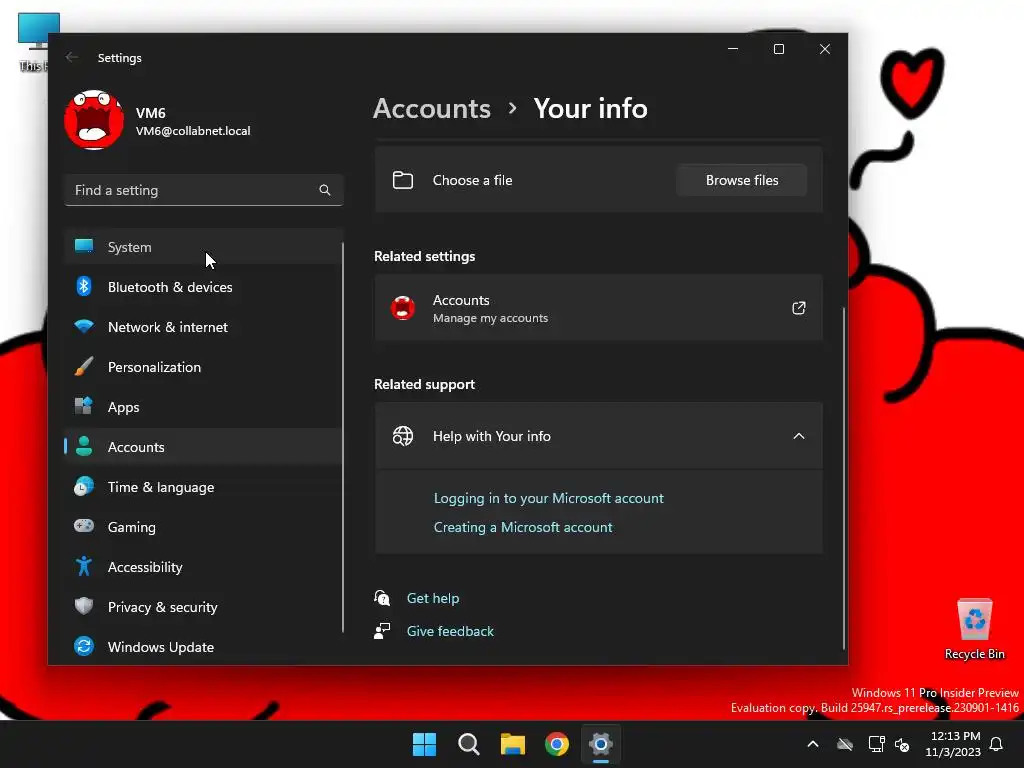Click the Give feedback person icon
The image size is (1024, 768).
point(382,631)
